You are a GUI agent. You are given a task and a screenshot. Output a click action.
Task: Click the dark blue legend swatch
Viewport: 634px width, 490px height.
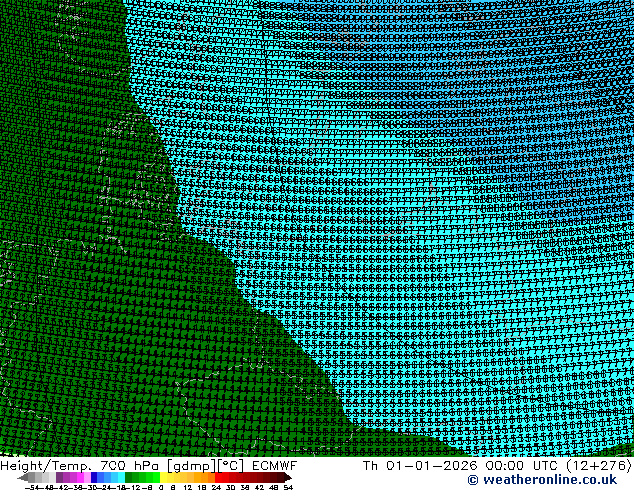[94, 477]
